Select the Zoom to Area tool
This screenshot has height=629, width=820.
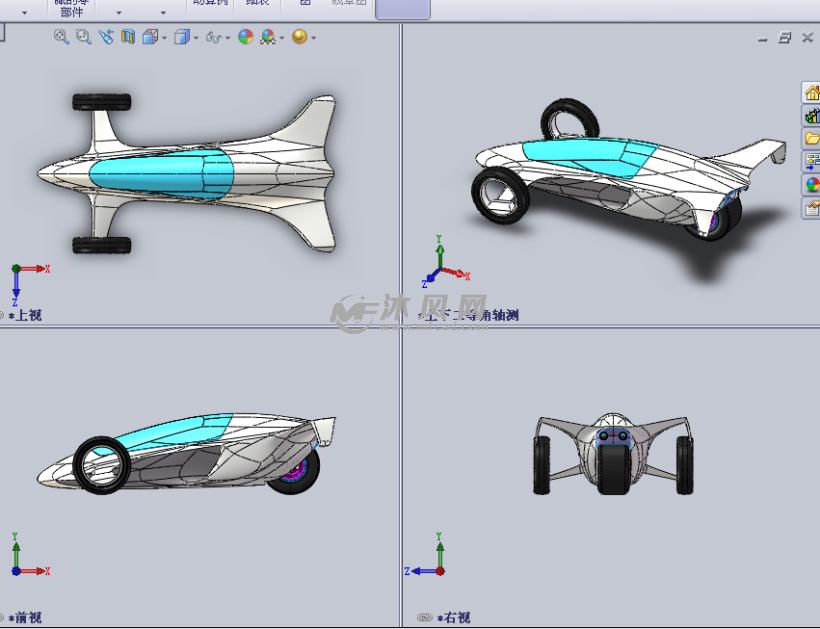[83, 37]
